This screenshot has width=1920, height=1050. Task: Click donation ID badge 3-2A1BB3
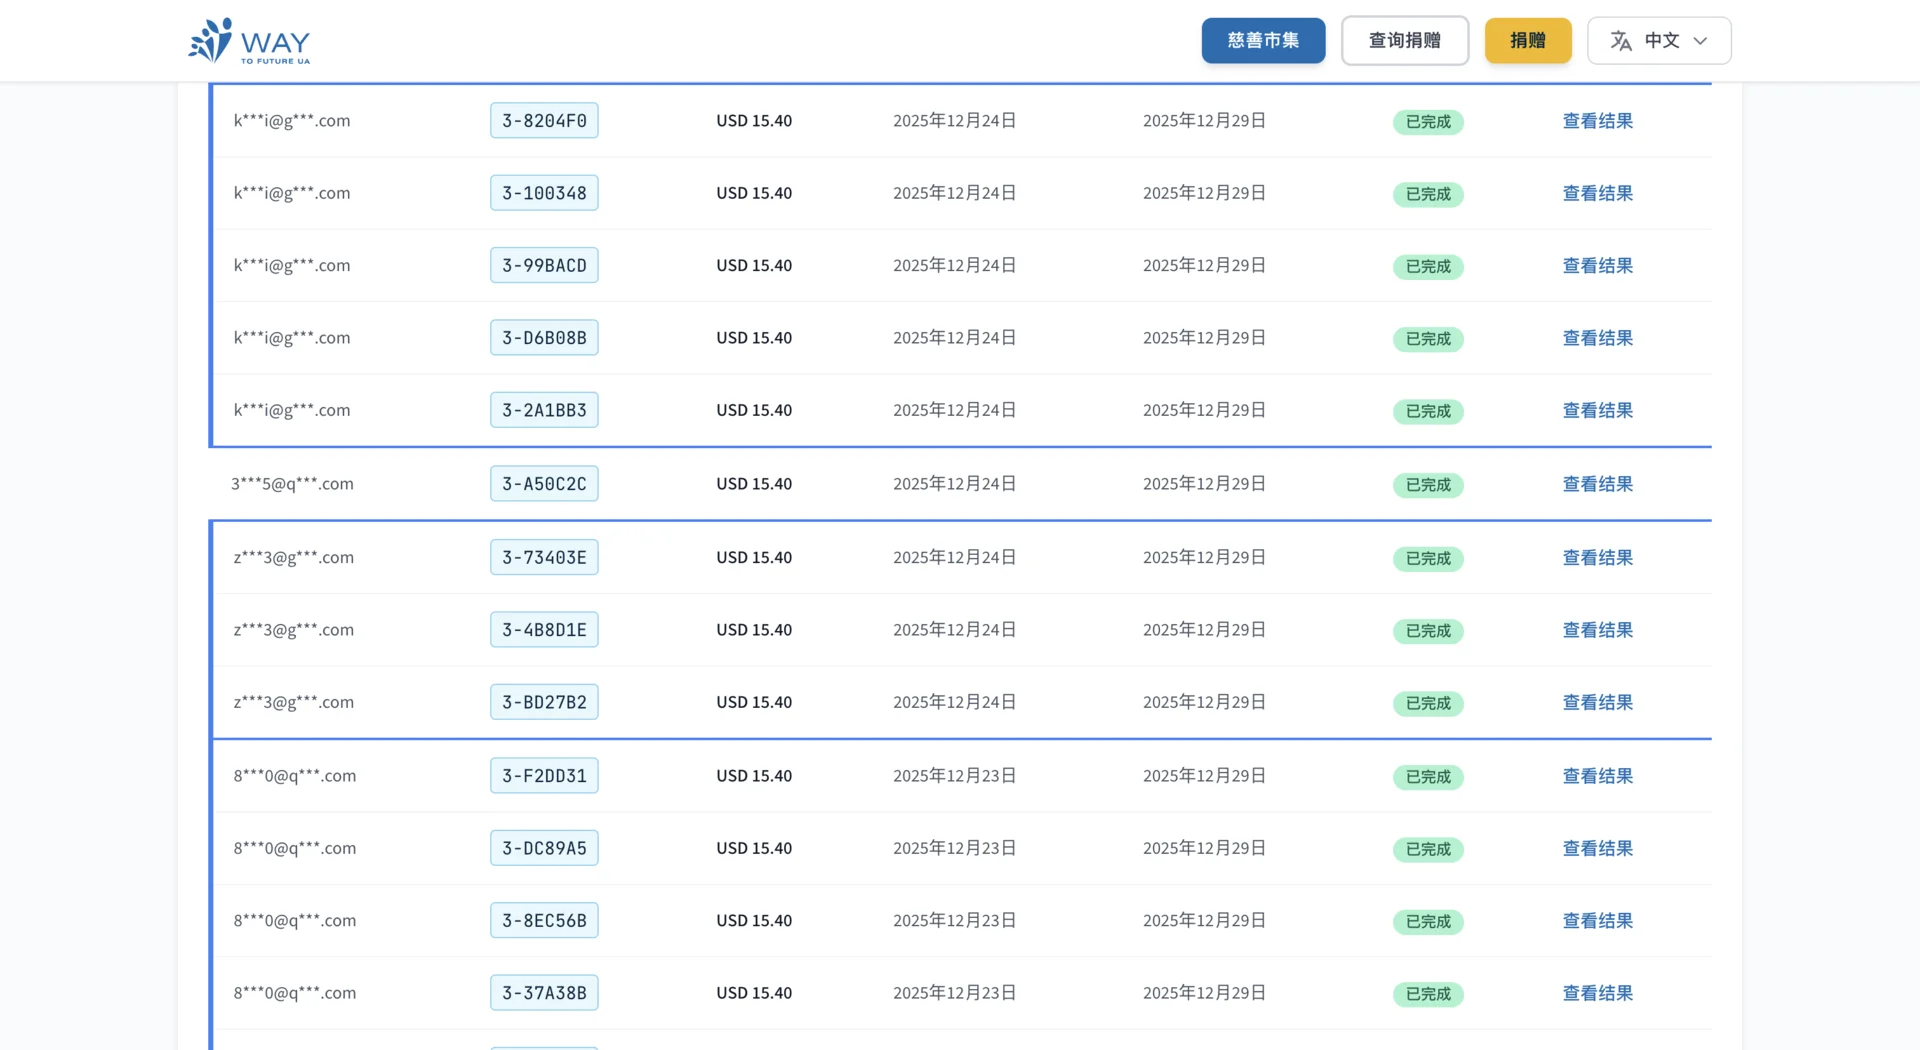coord(544,410)
